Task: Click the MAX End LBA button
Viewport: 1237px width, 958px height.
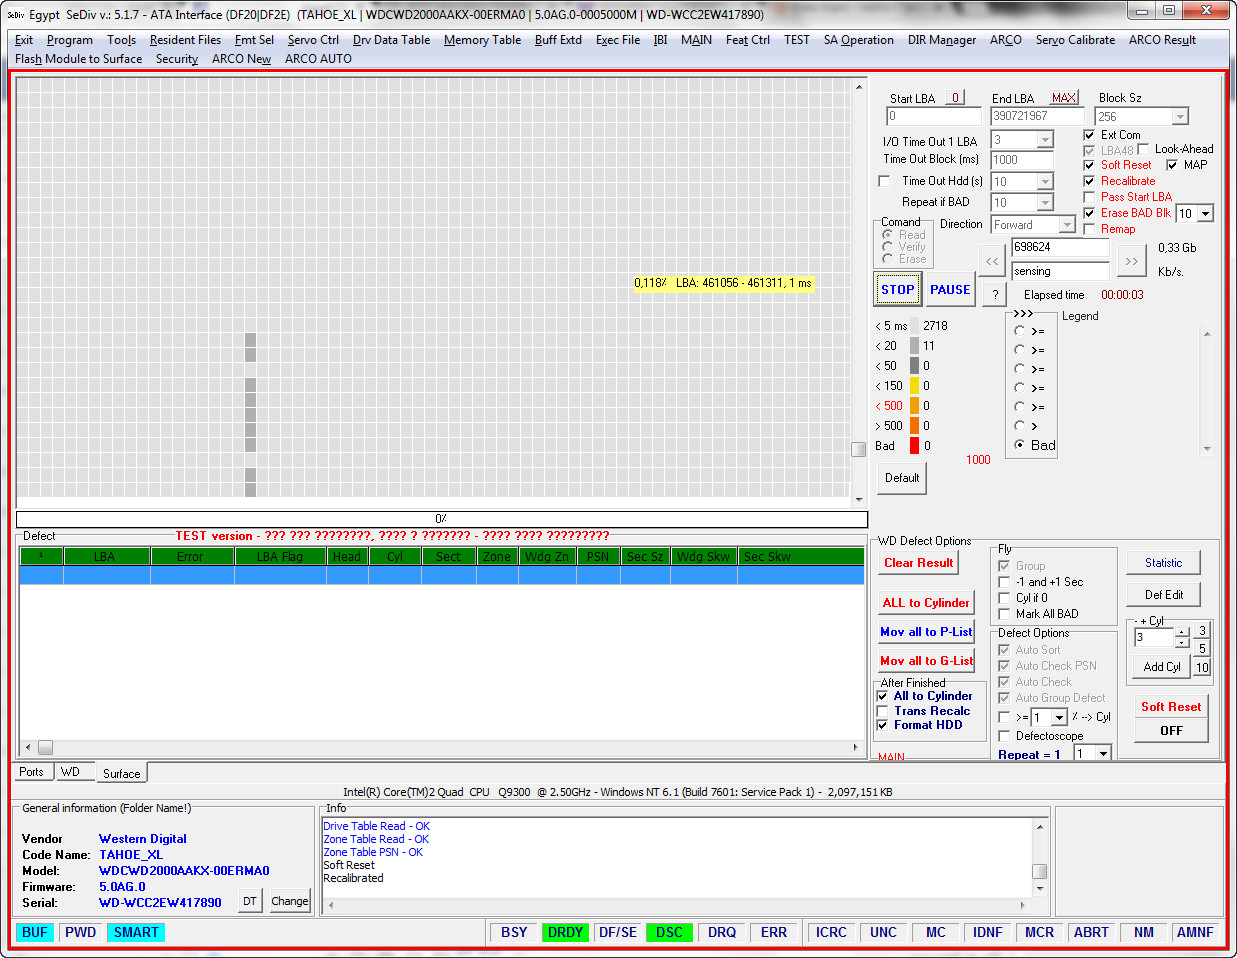Action: coord(1063,98)
